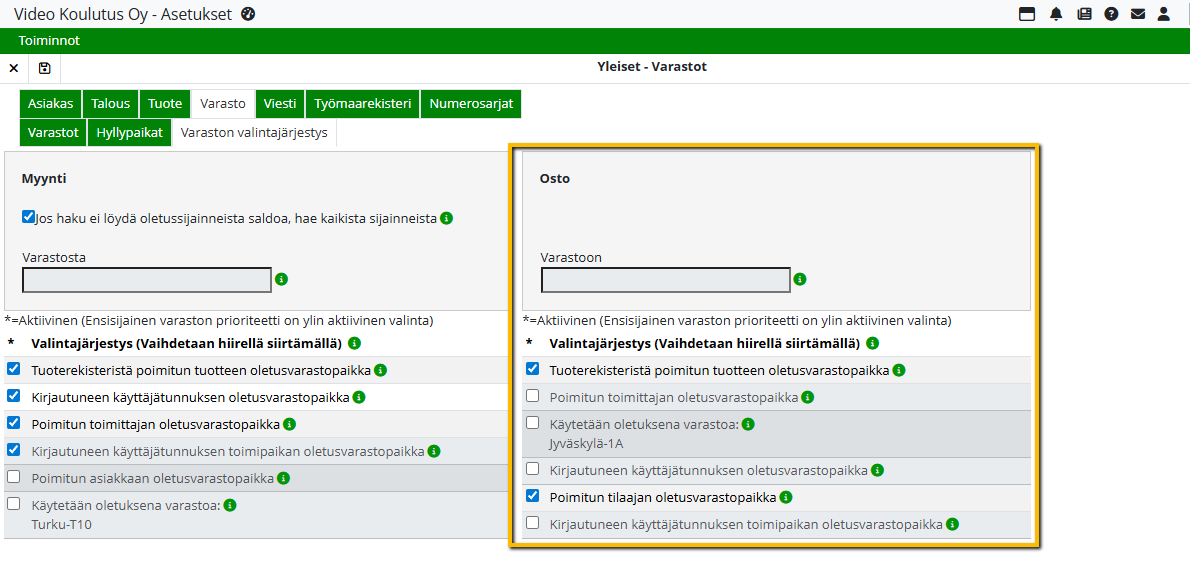The width and height of the screenshot is (1190, 568).
Task: Click the news/newspaper icon in header
Action: tap(1084, 14)
